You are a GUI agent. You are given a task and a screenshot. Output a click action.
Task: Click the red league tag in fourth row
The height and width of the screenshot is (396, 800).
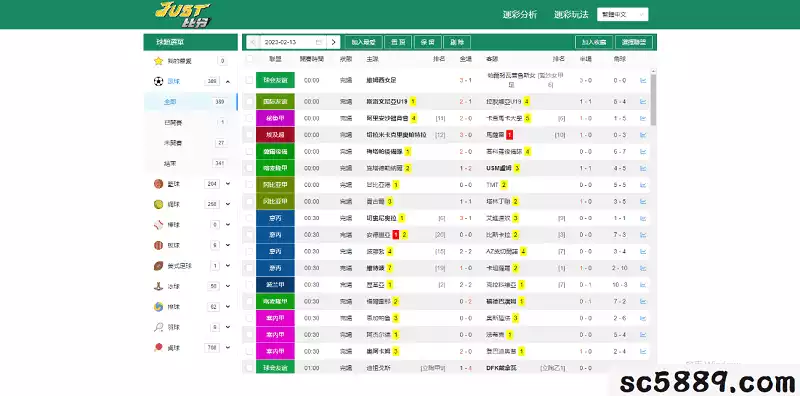pyautogui.click(x=275, y=135)
